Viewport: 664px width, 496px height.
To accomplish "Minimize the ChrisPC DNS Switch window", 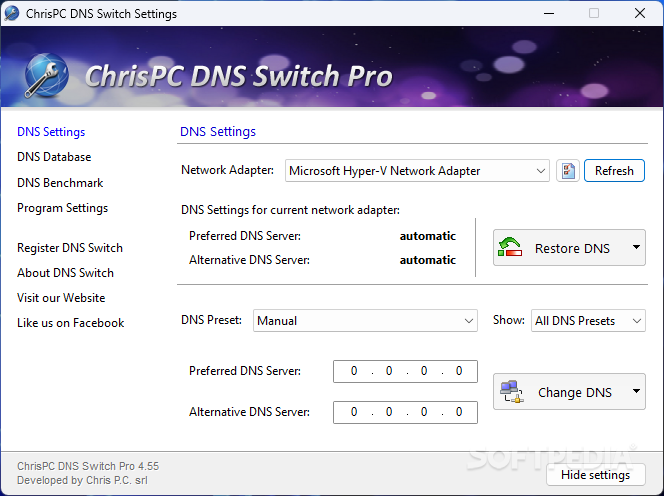I will click(549, 13).
